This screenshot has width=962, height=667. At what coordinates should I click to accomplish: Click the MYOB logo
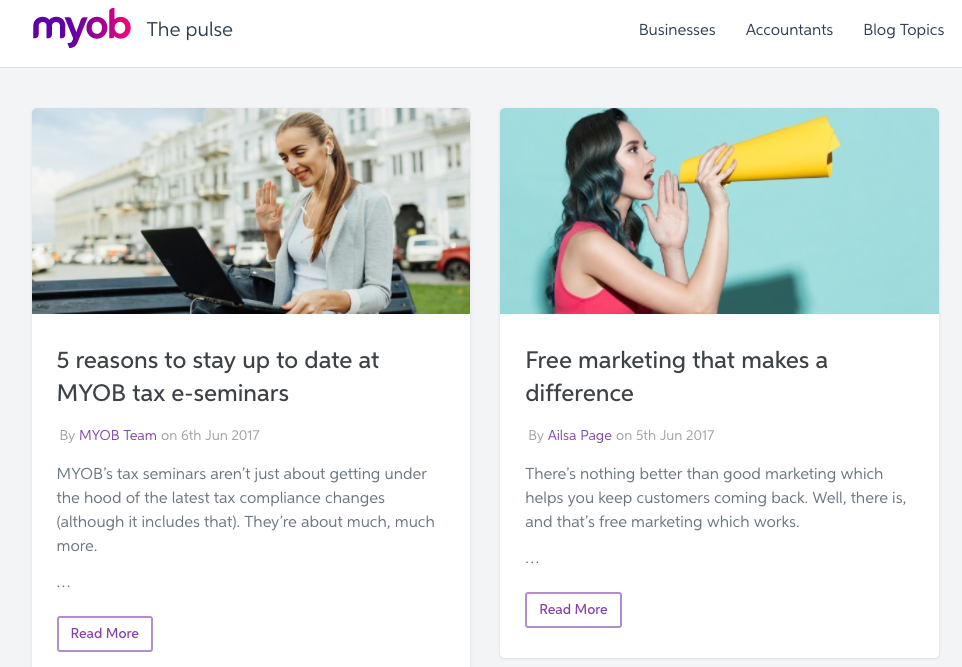pos(81,28)
